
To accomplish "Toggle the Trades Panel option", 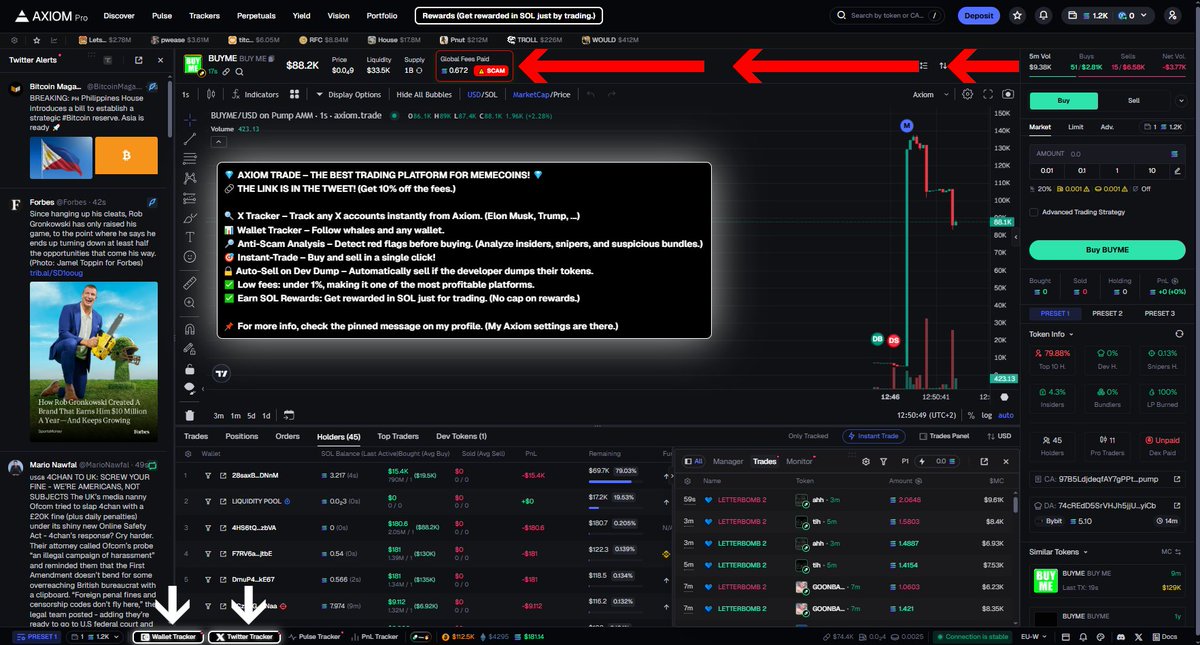I will tap(946, 436).
